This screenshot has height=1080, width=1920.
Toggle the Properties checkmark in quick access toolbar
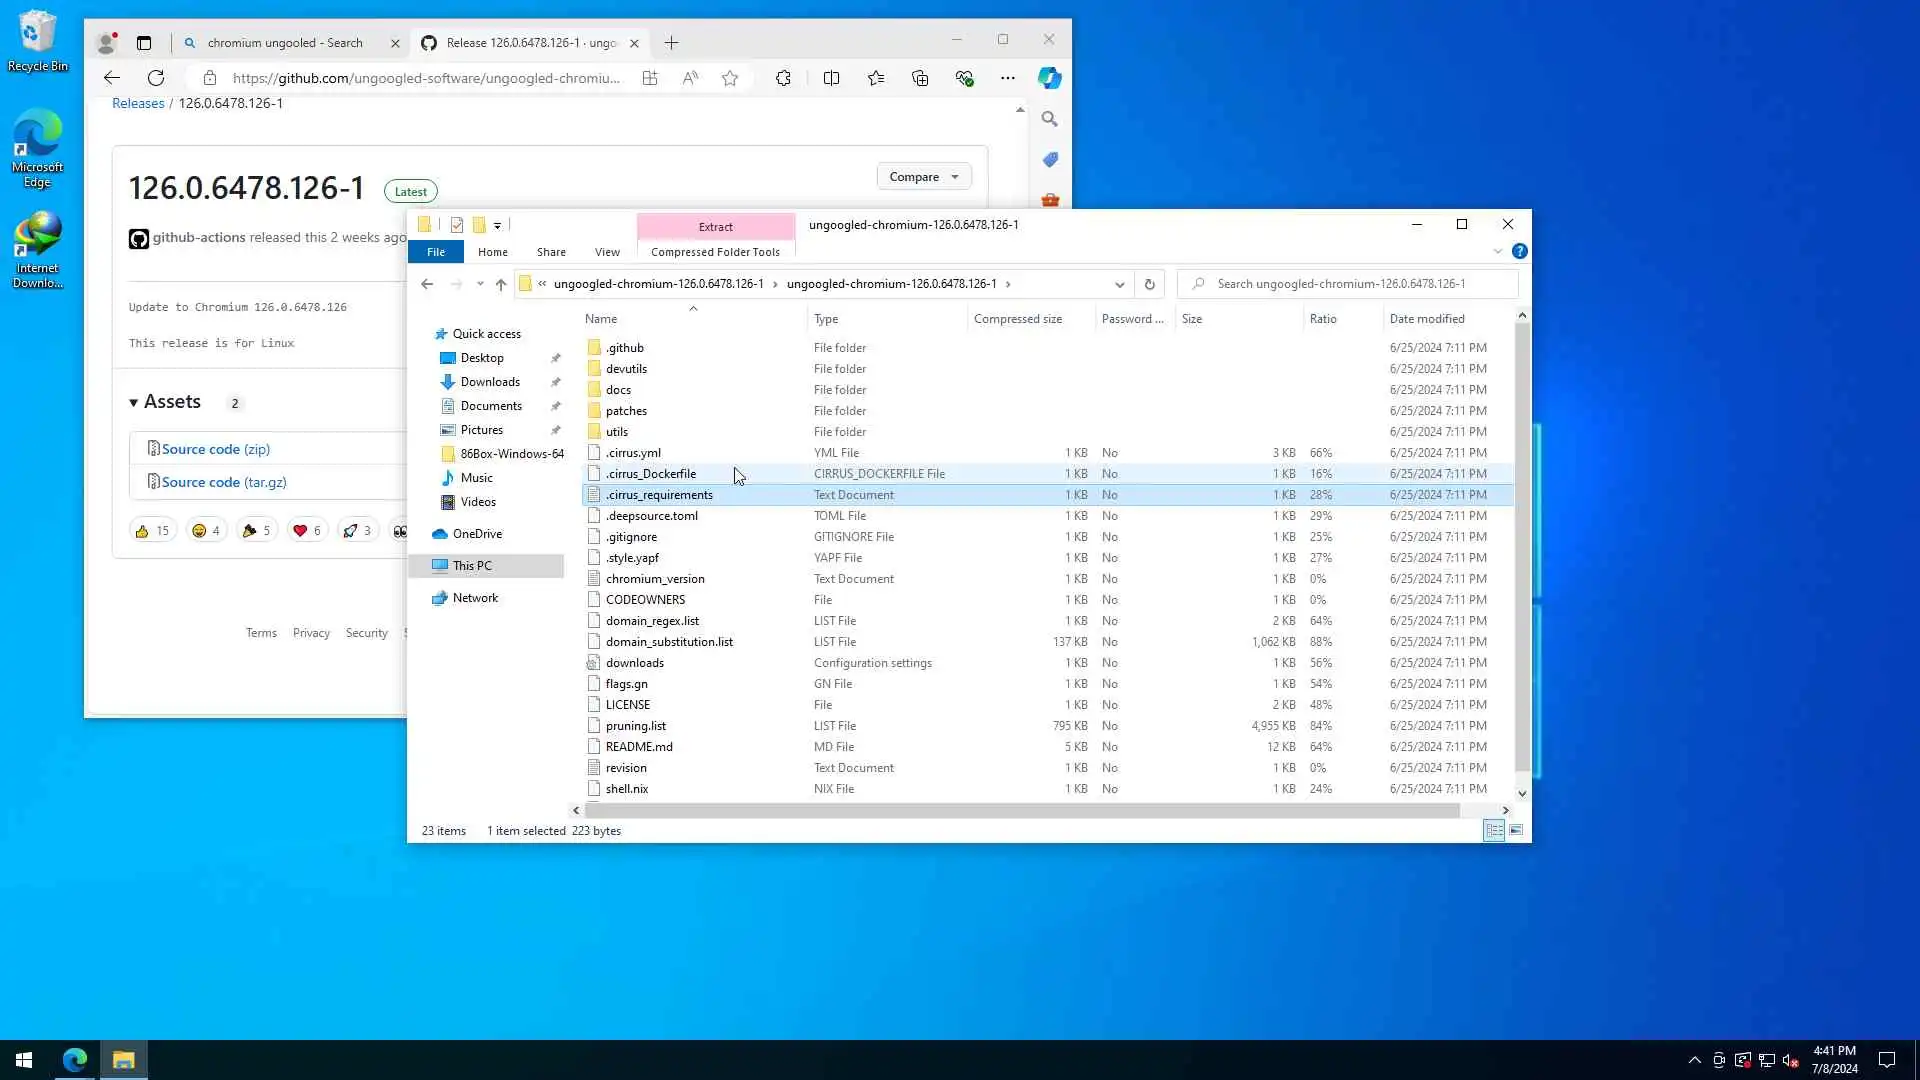click(x=457, y=225)
